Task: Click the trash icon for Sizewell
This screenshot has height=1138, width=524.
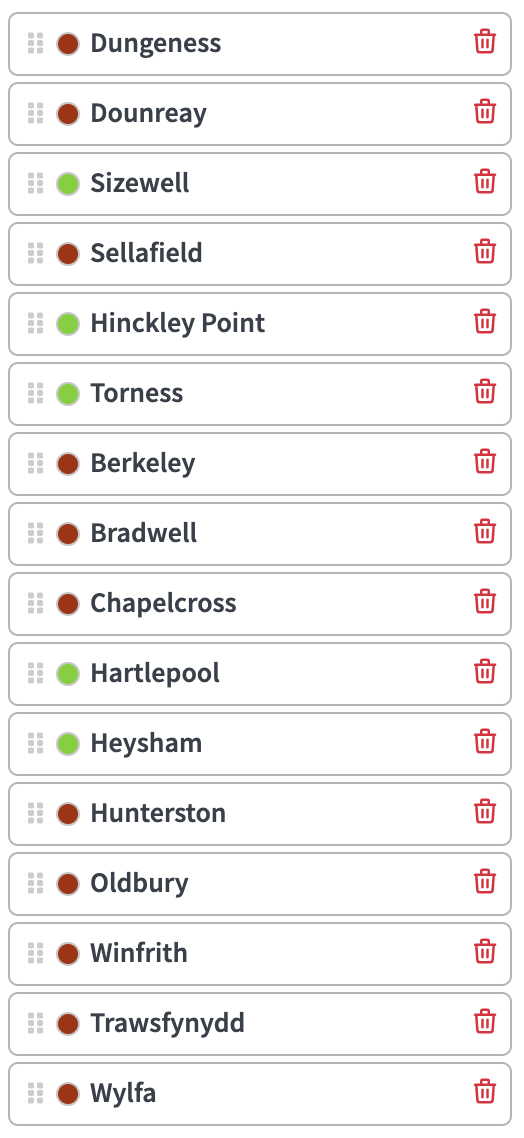Action: click(485, 181)
